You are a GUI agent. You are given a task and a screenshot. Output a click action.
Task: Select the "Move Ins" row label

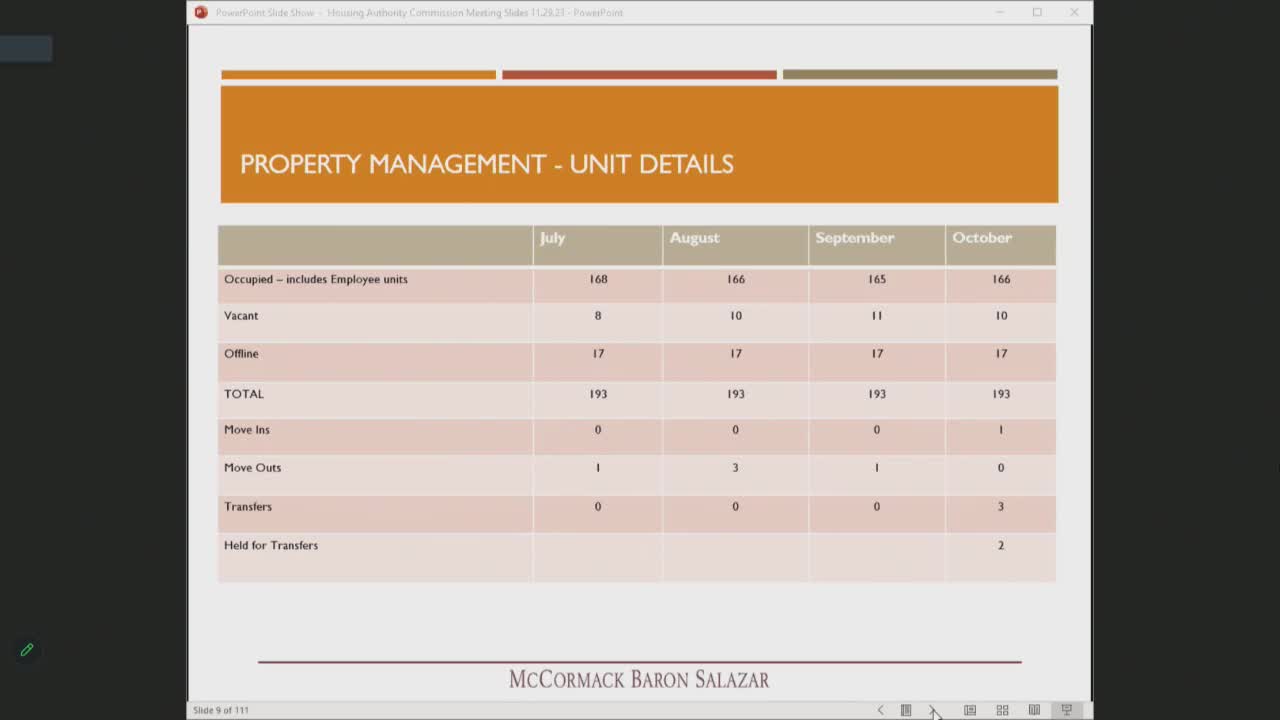click(247, 429)
